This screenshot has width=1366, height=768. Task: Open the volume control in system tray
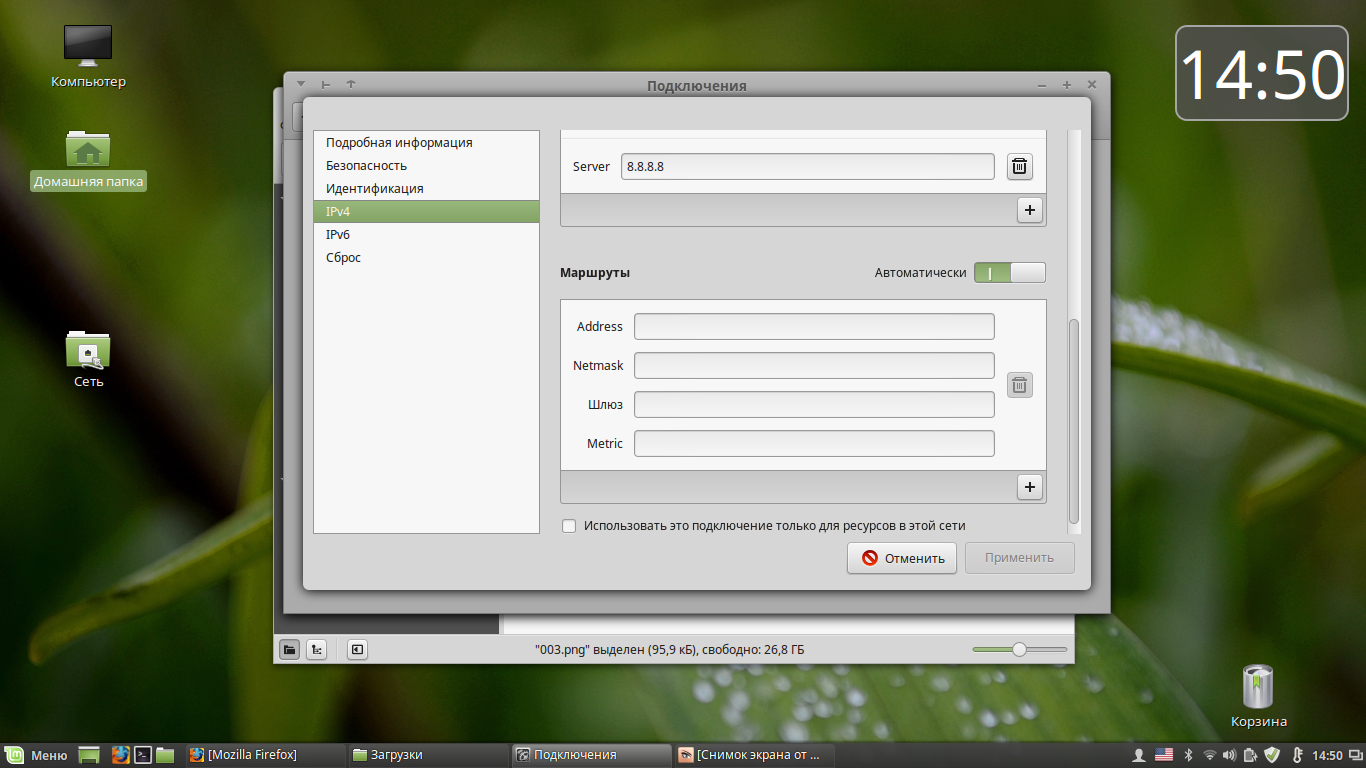1229,755
